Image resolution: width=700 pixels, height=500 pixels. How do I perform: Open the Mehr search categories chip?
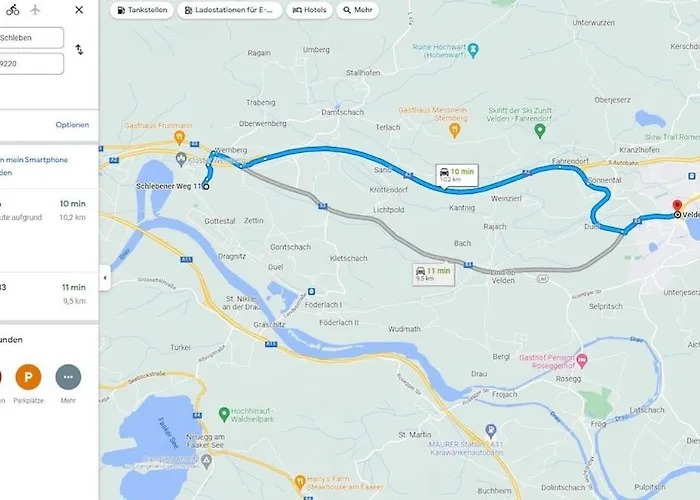pyautogui.click(x=358, y=10)
